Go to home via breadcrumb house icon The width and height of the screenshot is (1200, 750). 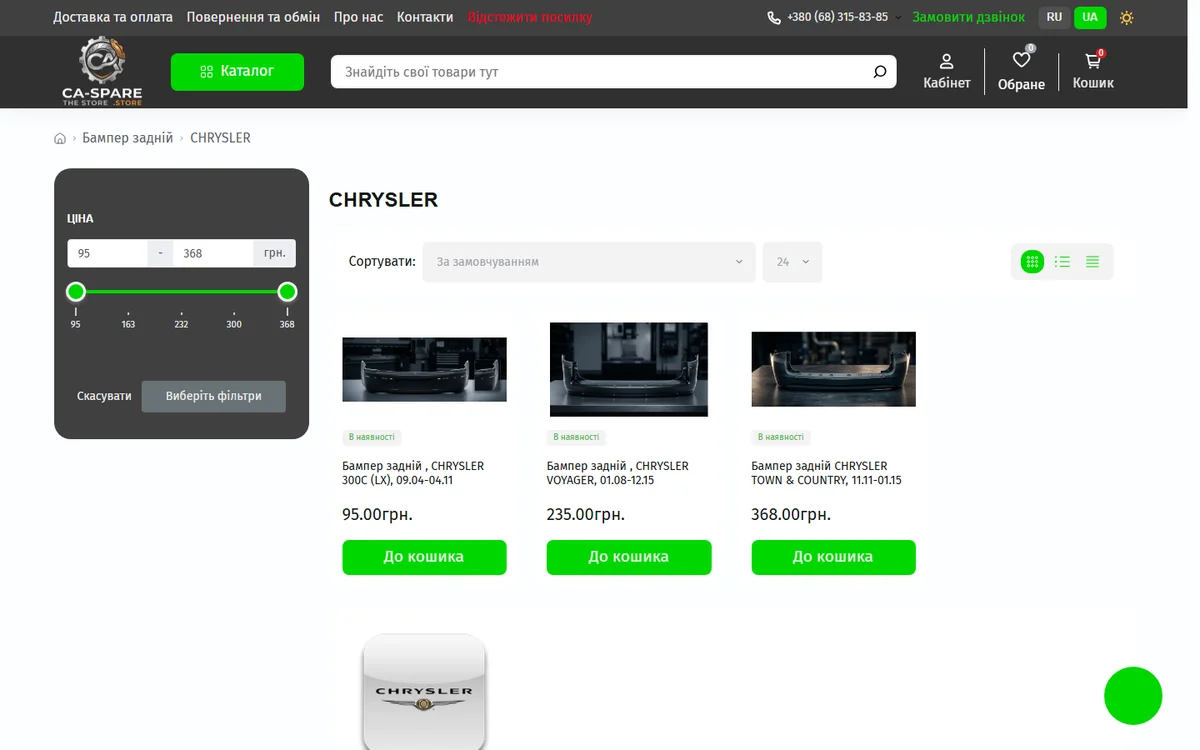coord(60,138)
